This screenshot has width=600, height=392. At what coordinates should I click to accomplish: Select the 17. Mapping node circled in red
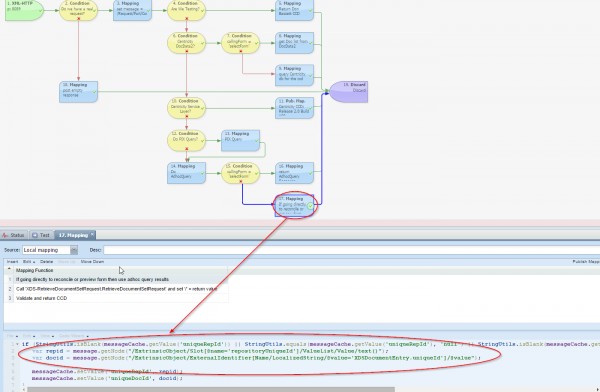coord(294,206)
